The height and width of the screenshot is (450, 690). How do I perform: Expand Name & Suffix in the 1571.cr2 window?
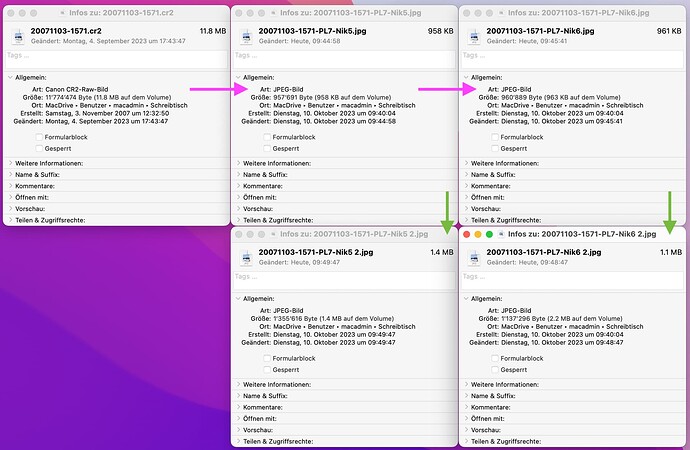pyautogui.click(x=10, y=175)
